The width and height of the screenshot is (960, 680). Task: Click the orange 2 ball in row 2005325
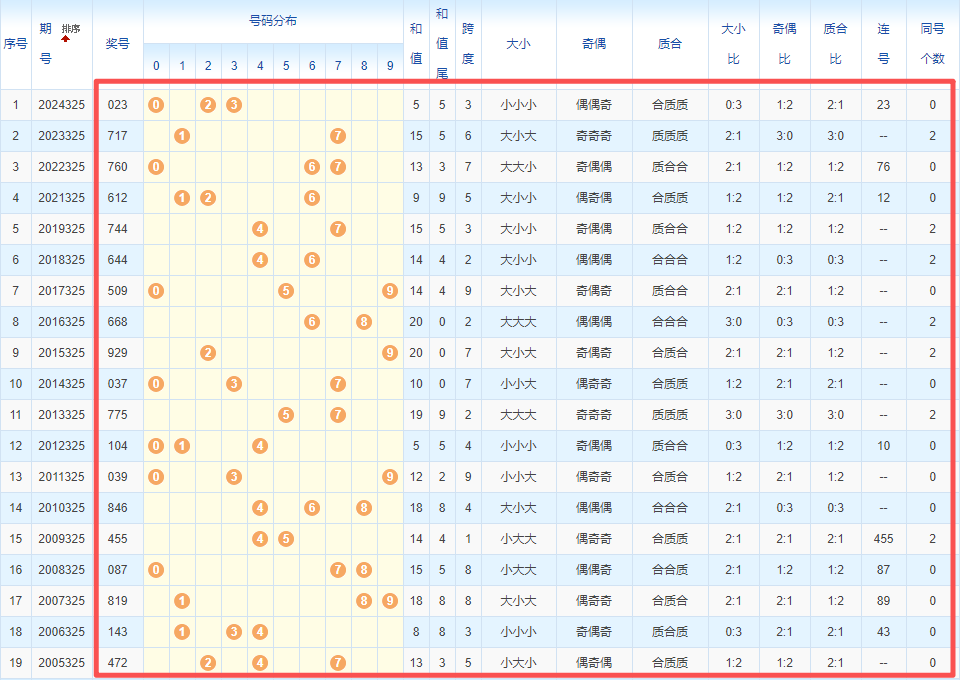tap(208, 663)
